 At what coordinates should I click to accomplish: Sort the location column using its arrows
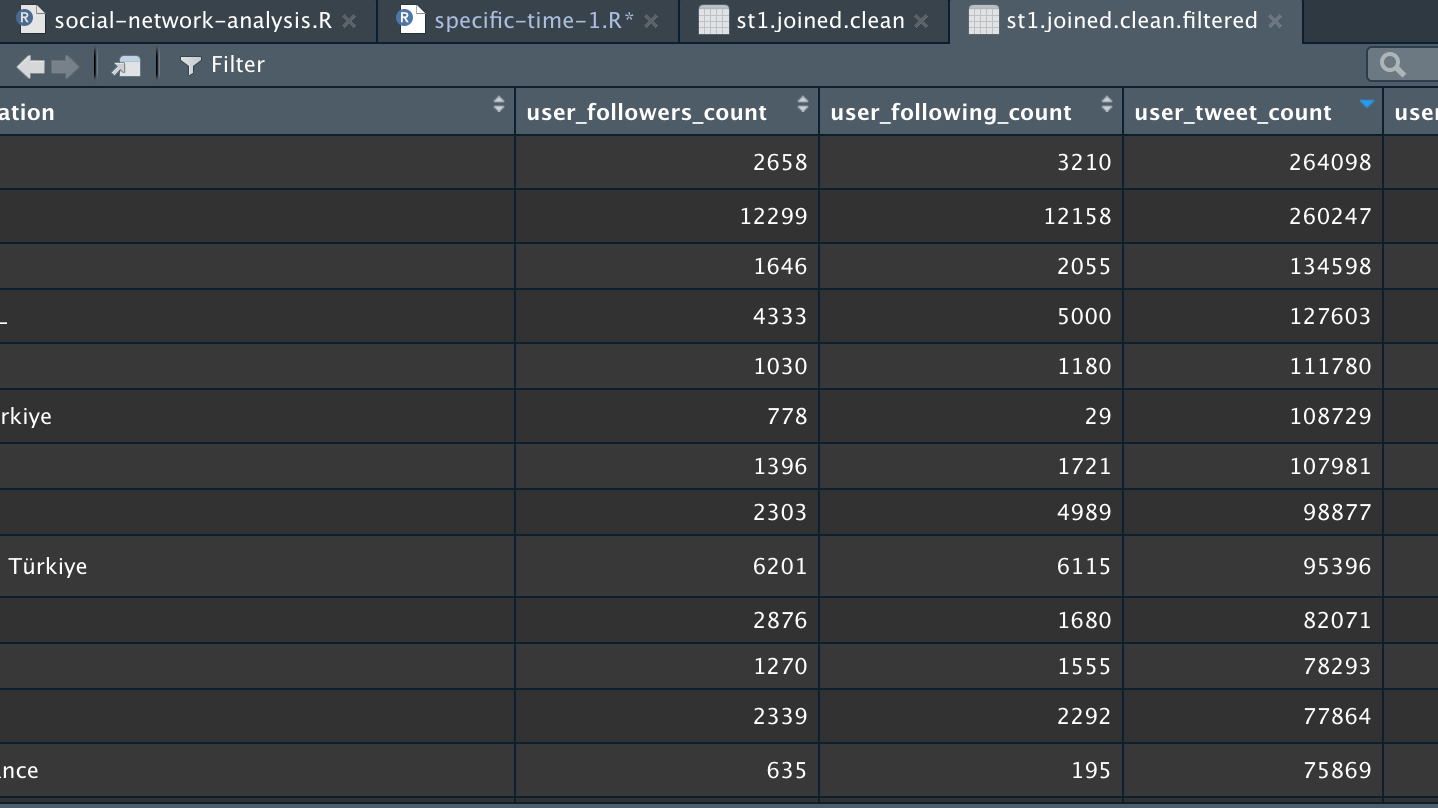pos(498,104)
